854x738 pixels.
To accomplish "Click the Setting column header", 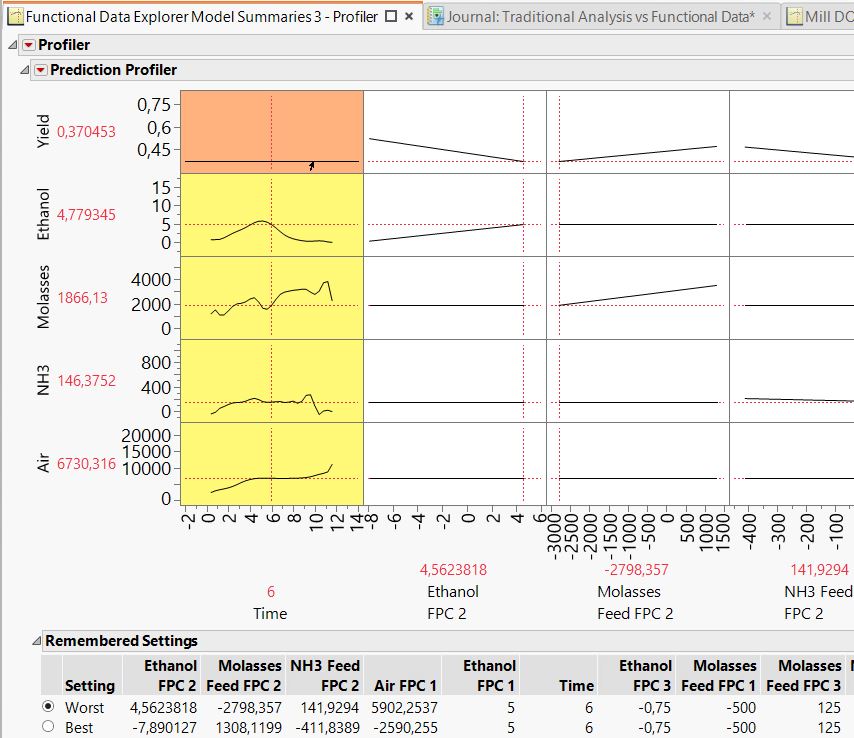I will [91, 685].
